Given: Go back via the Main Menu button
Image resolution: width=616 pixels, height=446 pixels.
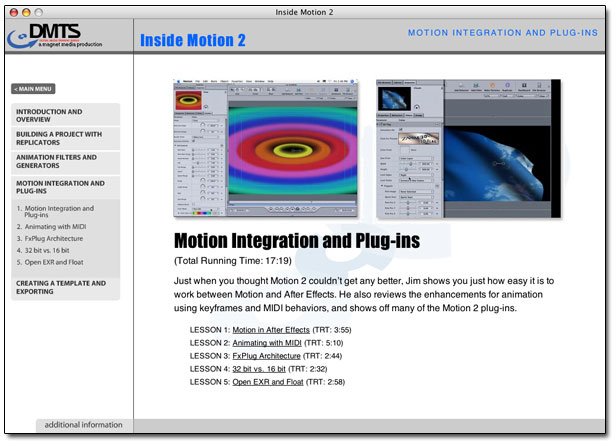Looking at the screenshot, I should coord(33,89).
